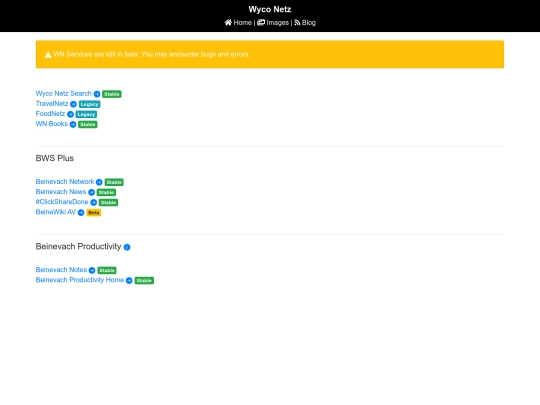
Task: Click the arrow icon beside #ClickShareDone
Action: pyautogui.click(x=94, y=202)
